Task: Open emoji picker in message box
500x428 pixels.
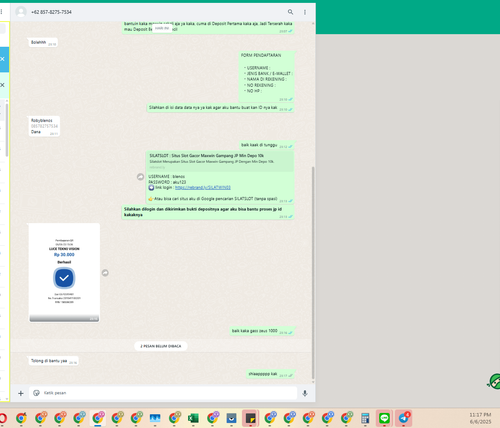Action: tap(36, 393)
